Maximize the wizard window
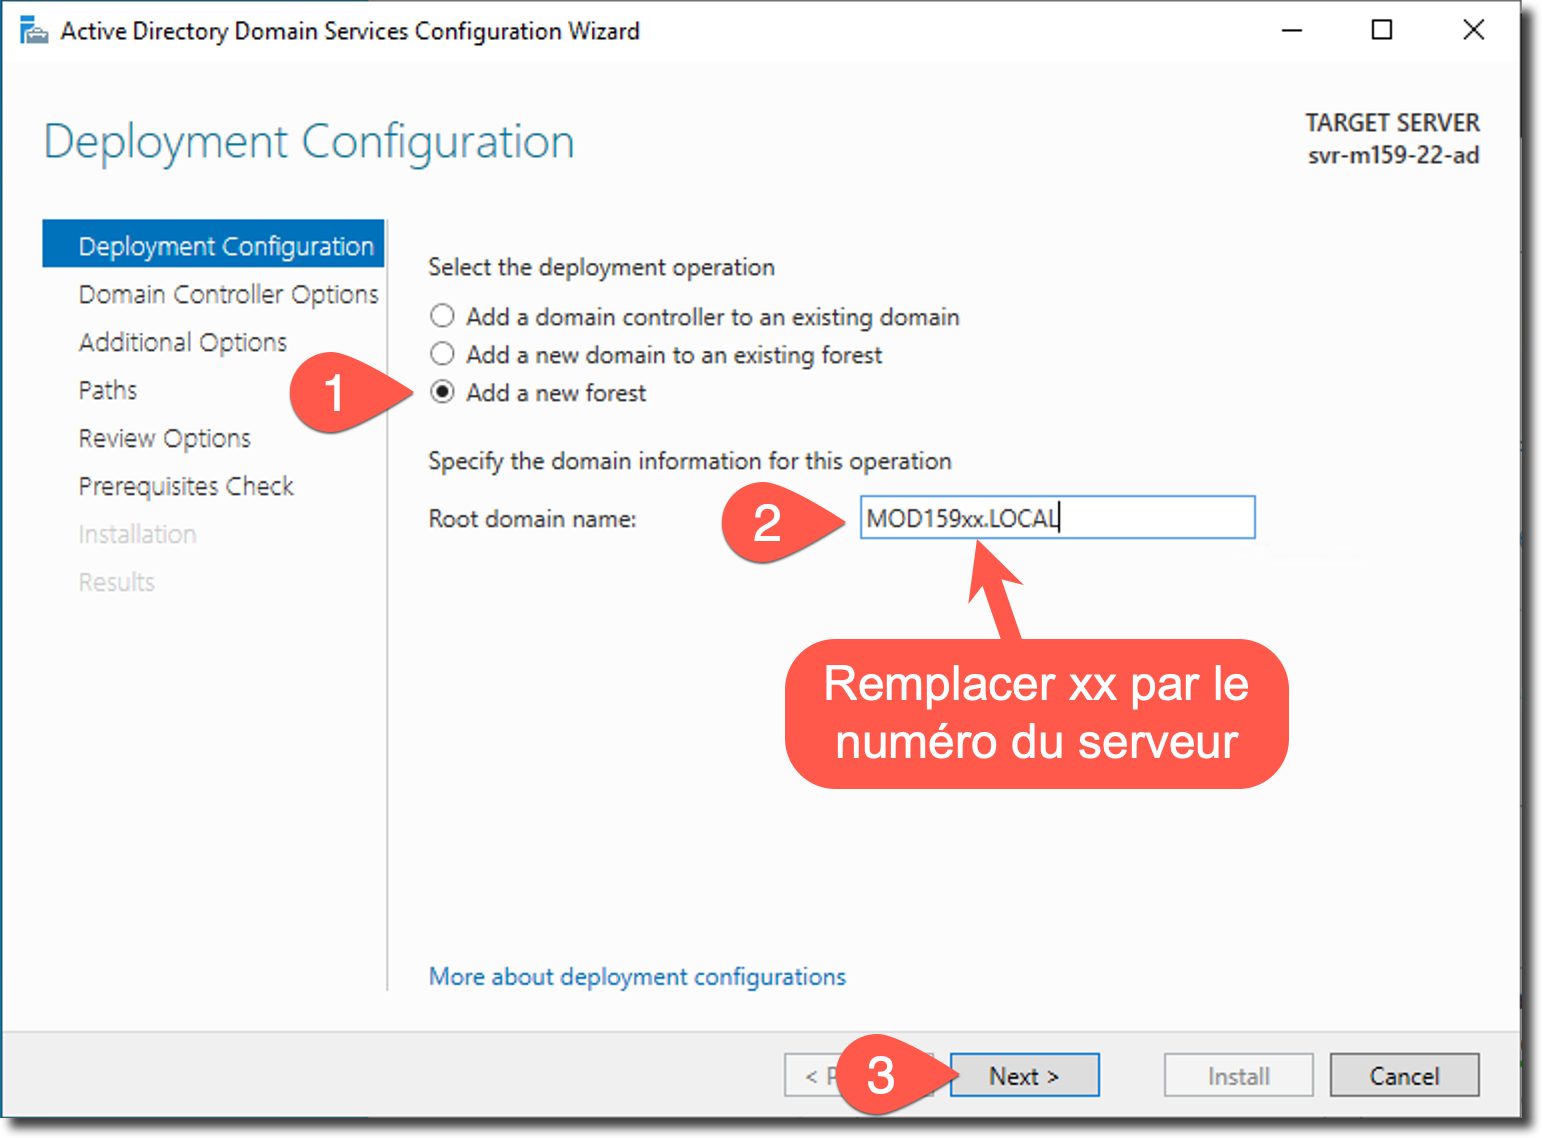Screen dimensions: 1542x1138 1381,31
